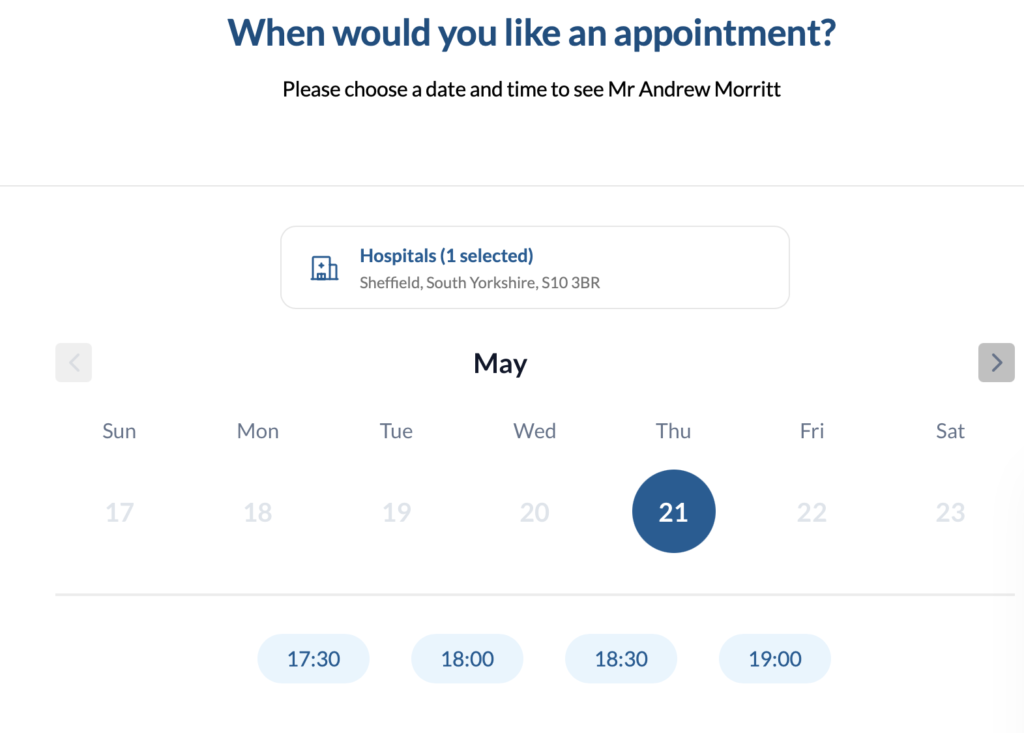This screenshot has height=733, width=1024.
Task: Click the Sheffield, South Yorkshire address text
Action: pos(480,282)
